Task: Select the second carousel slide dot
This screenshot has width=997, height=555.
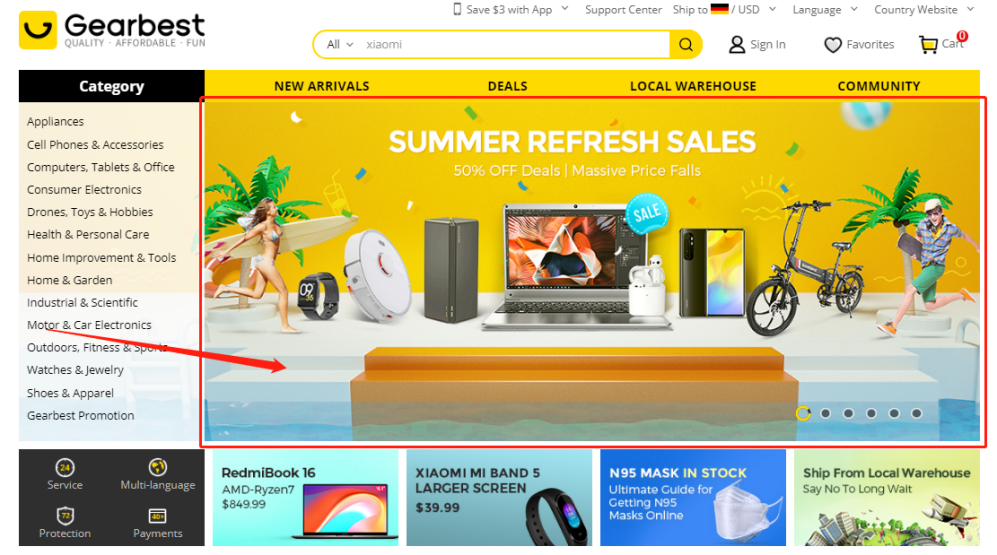Action: [825, 413]
